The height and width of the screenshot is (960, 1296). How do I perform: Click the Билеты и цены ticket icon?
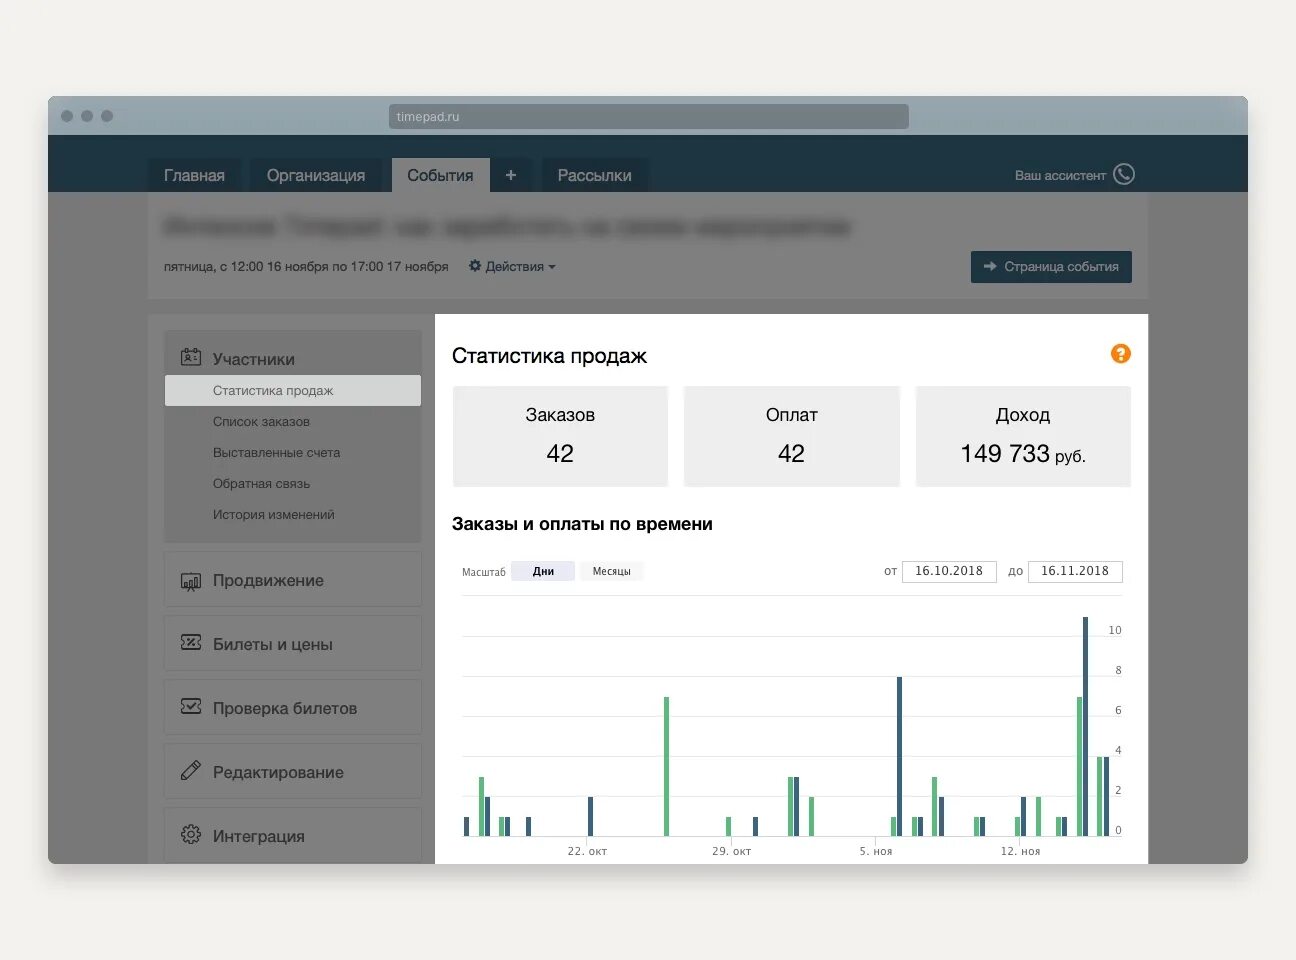pos(191,643)
